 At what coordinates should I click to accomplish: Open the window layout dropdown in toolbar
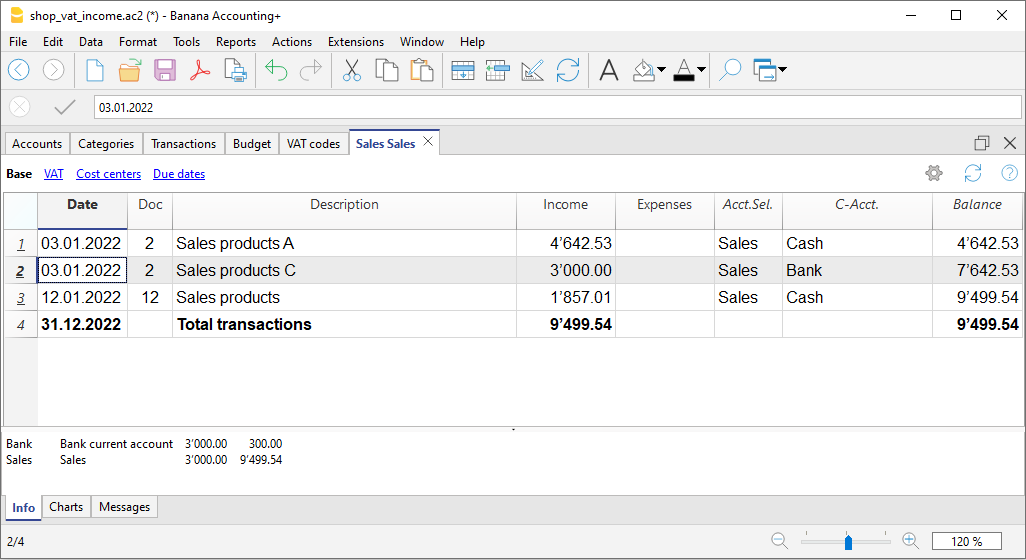(x=781, y=70)
